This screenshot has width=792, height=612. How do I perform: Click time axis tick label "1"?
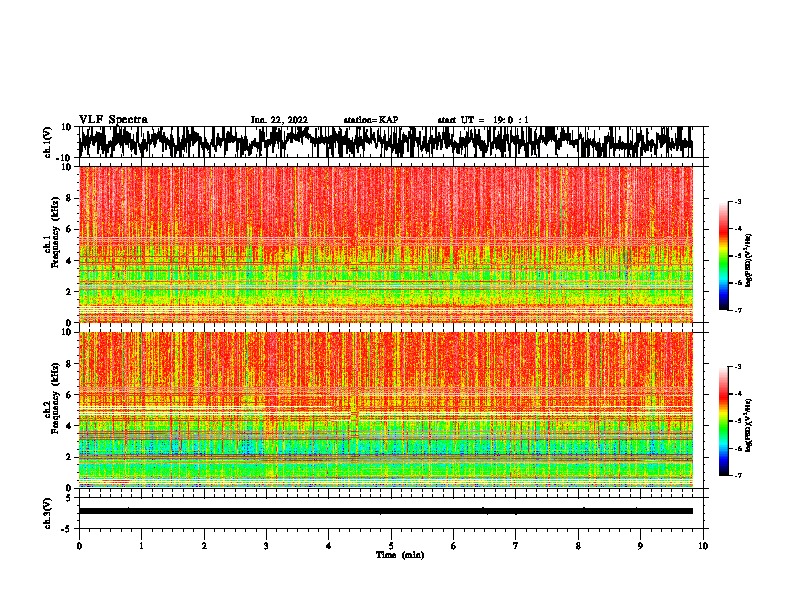(142, 546)
